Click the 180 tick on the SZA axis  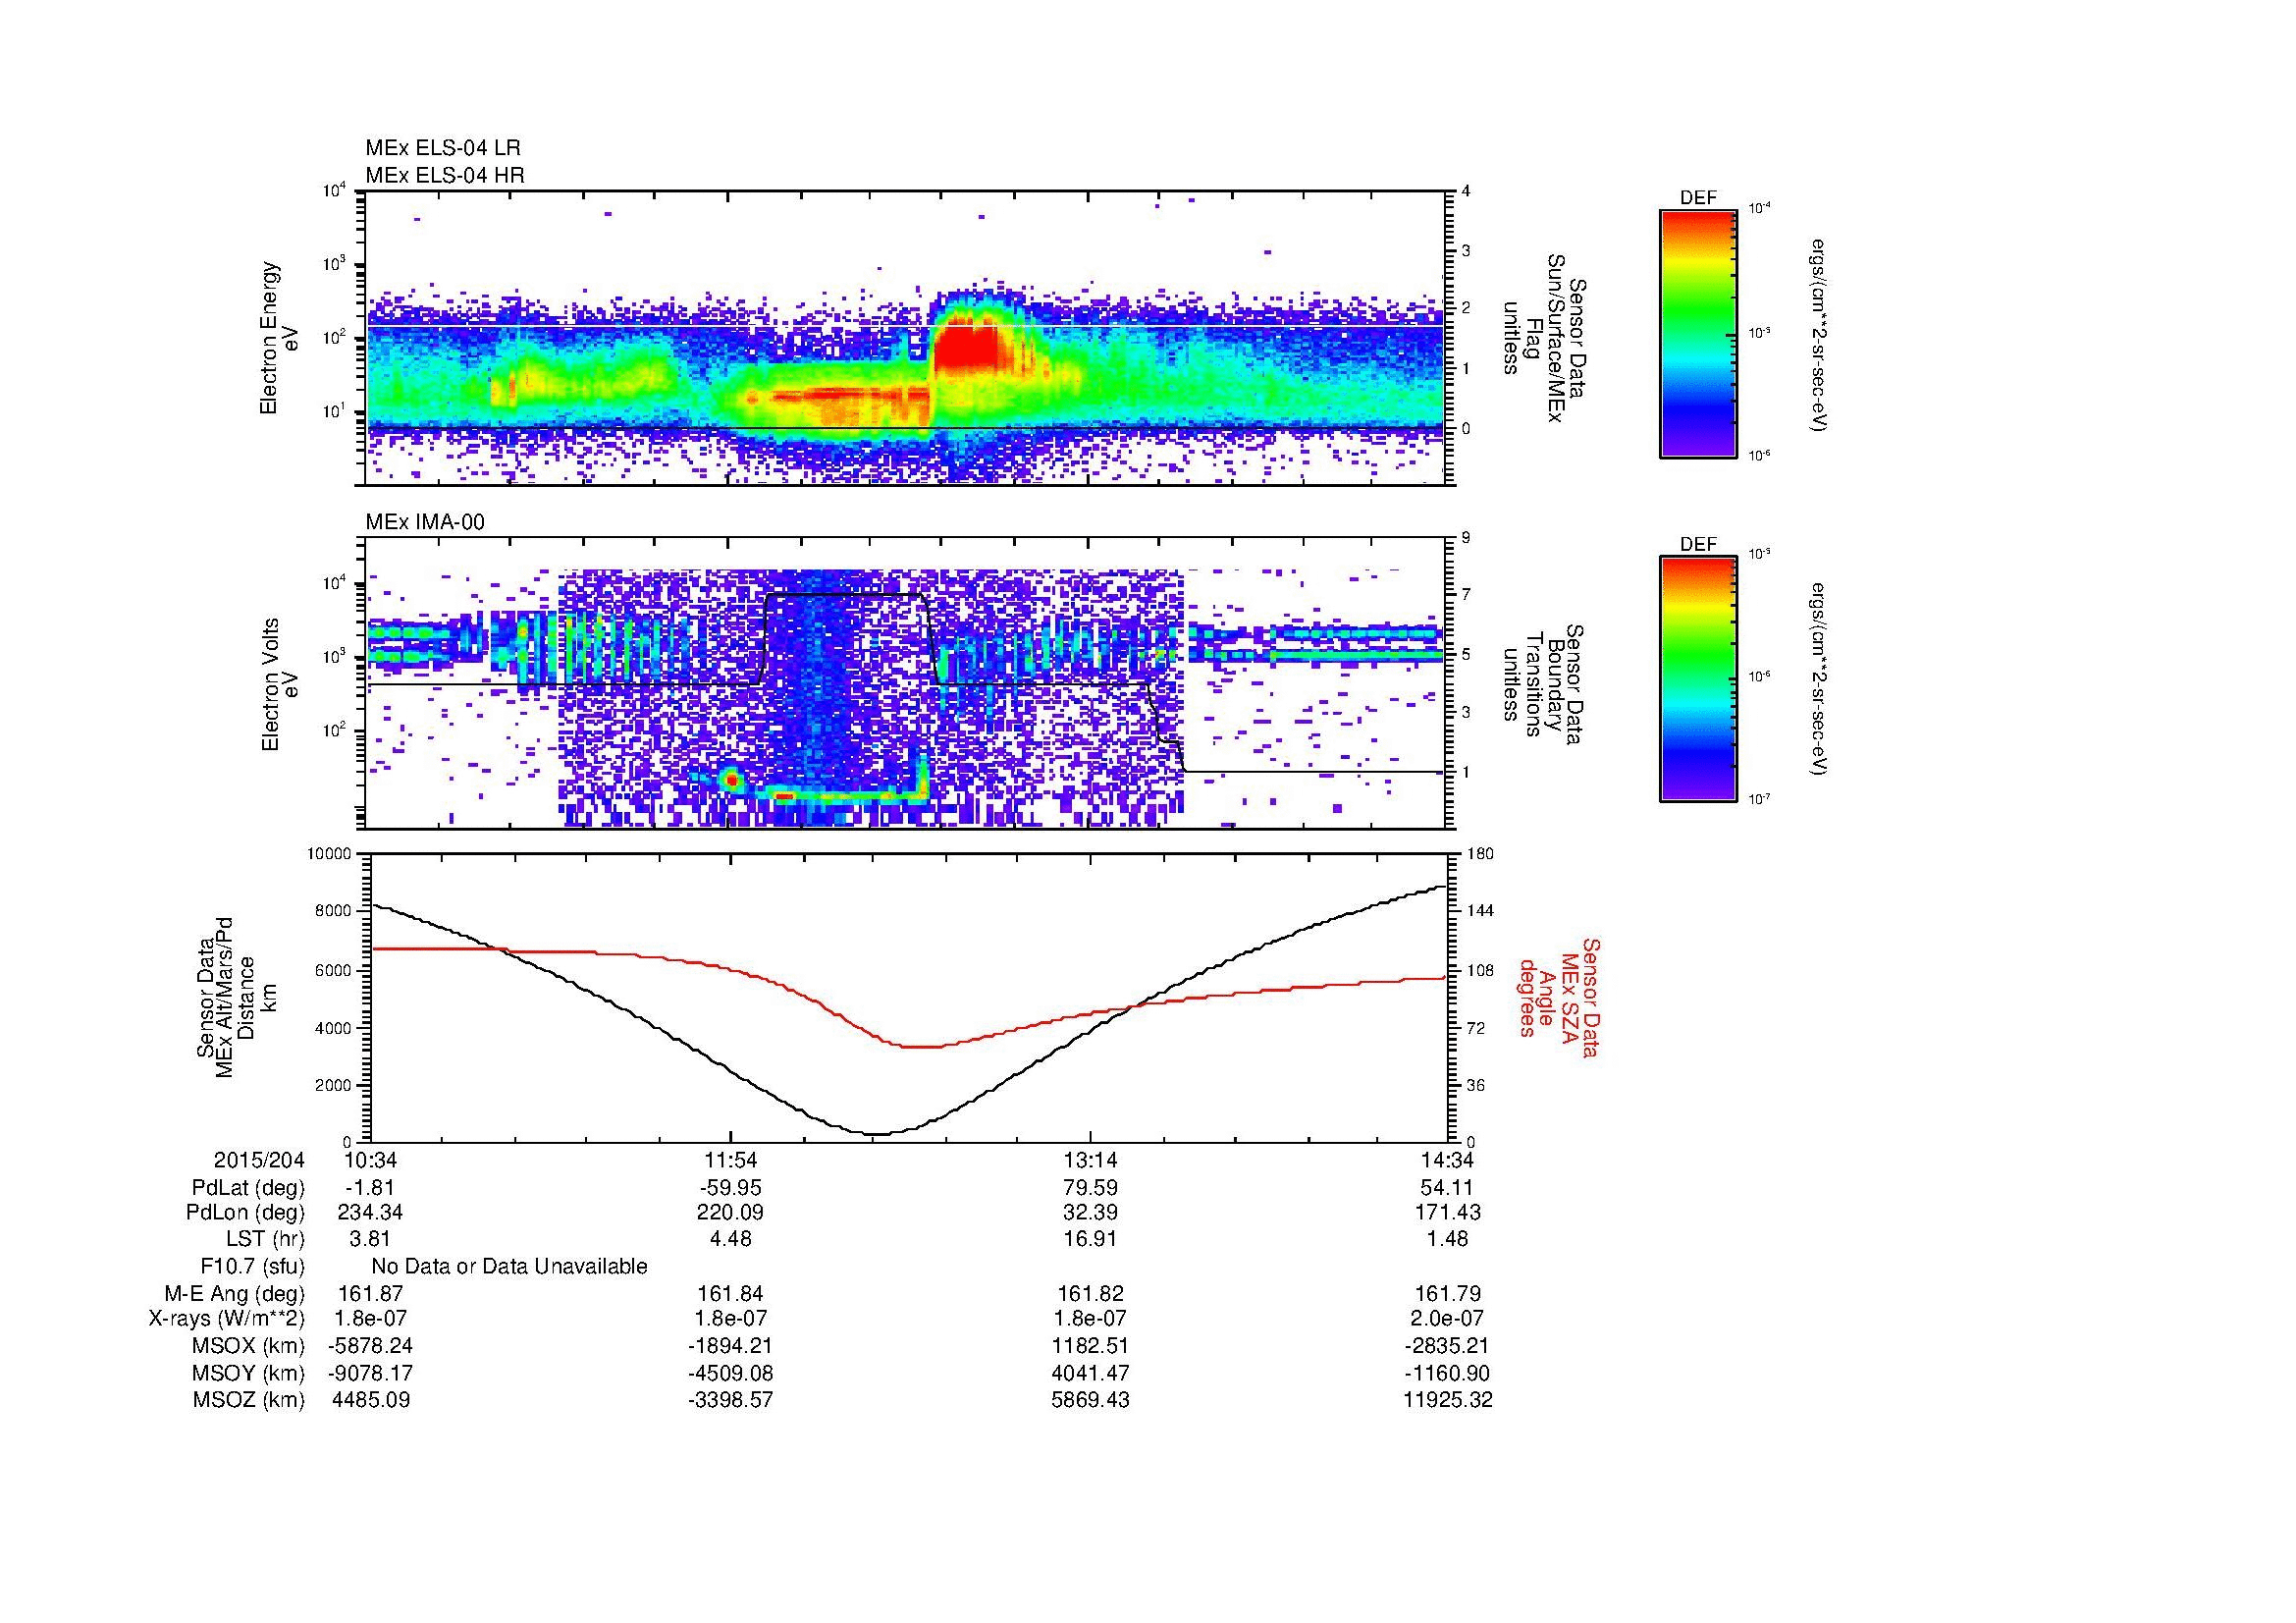[1478, 854]
